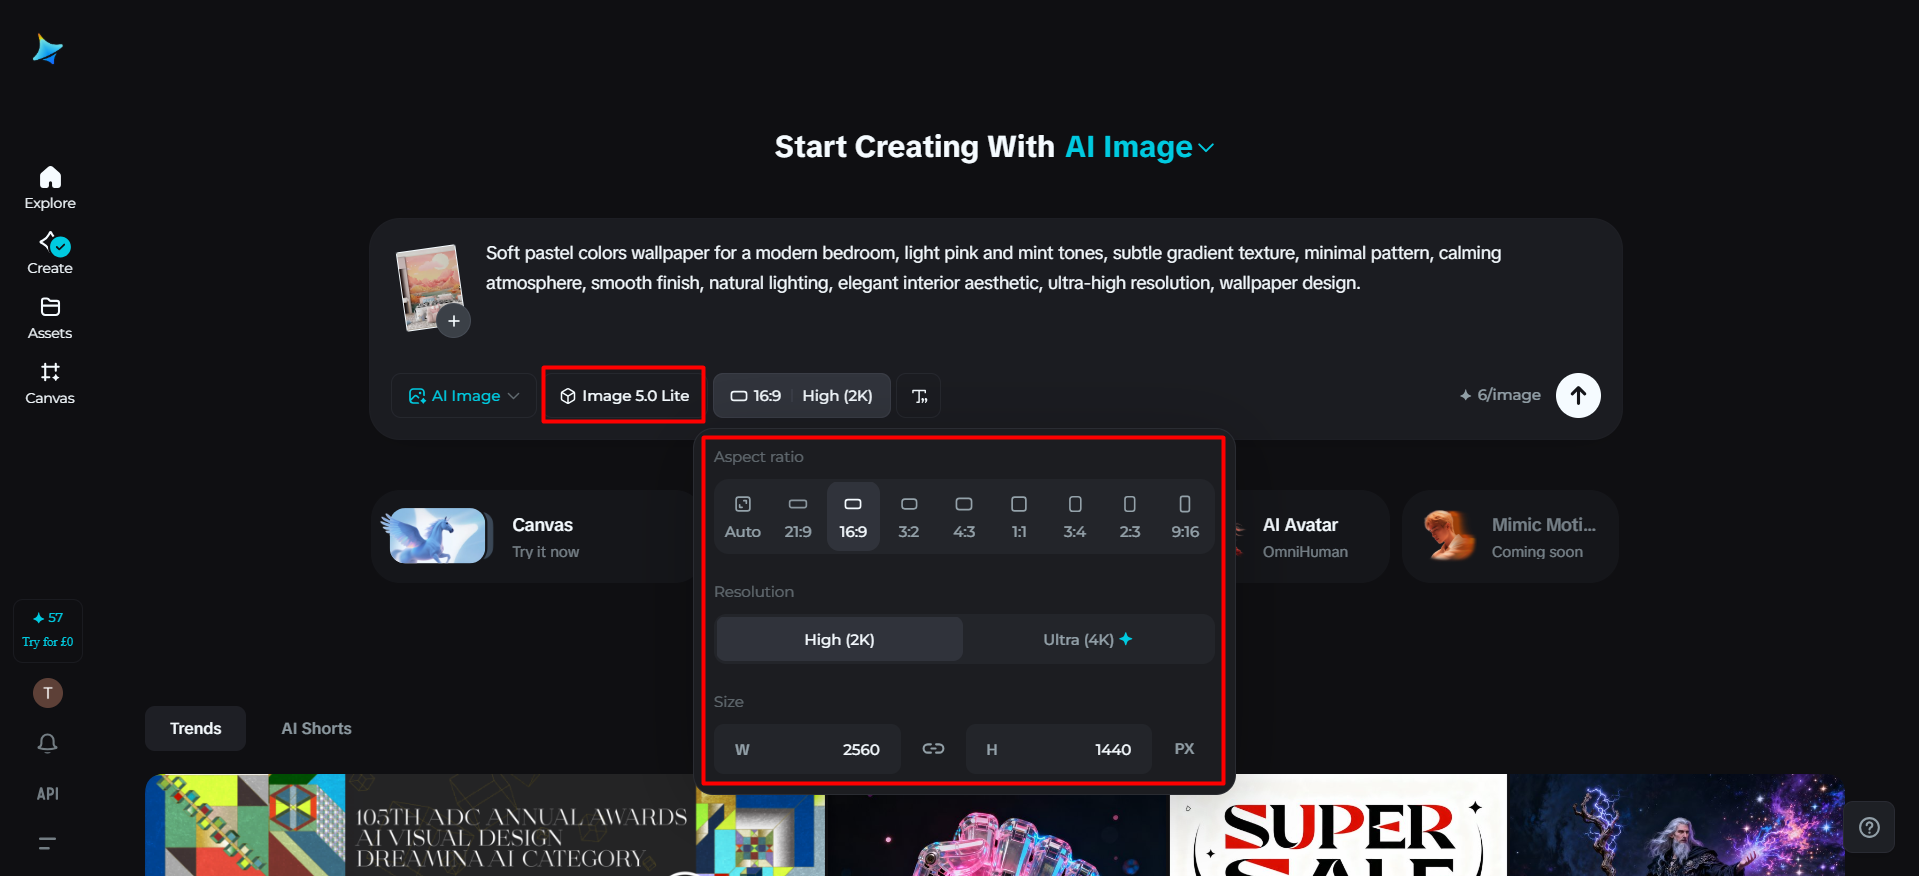Edit the height value 1440
This screenshot has height=876, width=1919.
[x=1059, y=749]
